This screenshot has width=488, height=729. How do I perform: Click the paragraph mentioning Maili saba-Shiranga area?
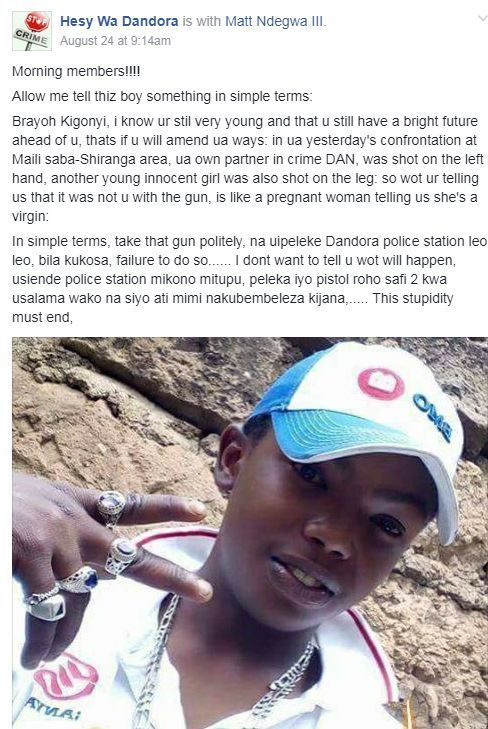[248, 168]
